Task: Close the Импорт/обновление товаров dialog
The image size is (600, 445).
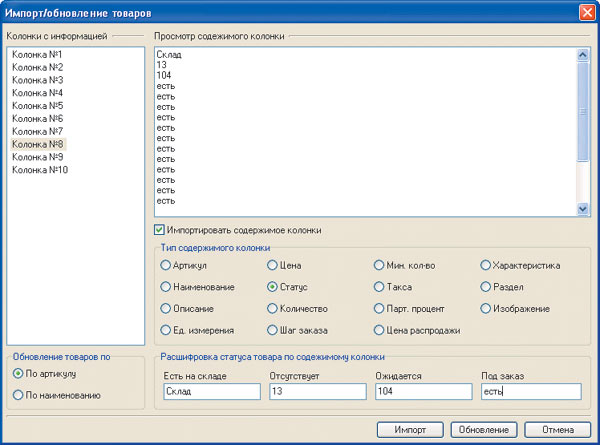Action: pyautogui.click(x=587, y=12)
